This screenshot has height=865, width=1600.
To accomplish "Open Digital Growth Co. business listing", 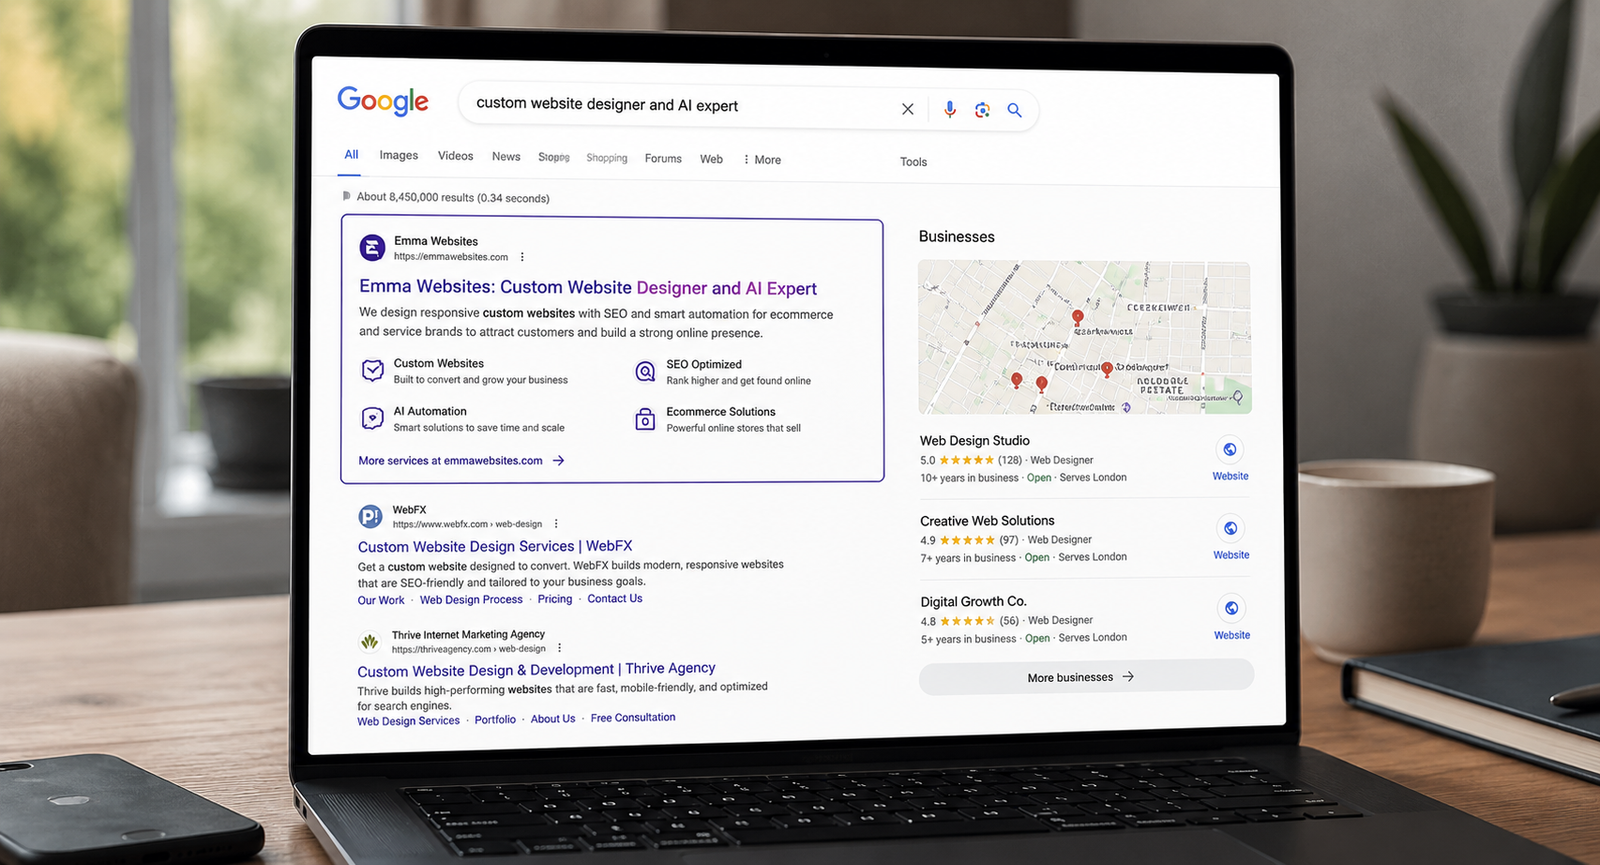I will point(974,602).
